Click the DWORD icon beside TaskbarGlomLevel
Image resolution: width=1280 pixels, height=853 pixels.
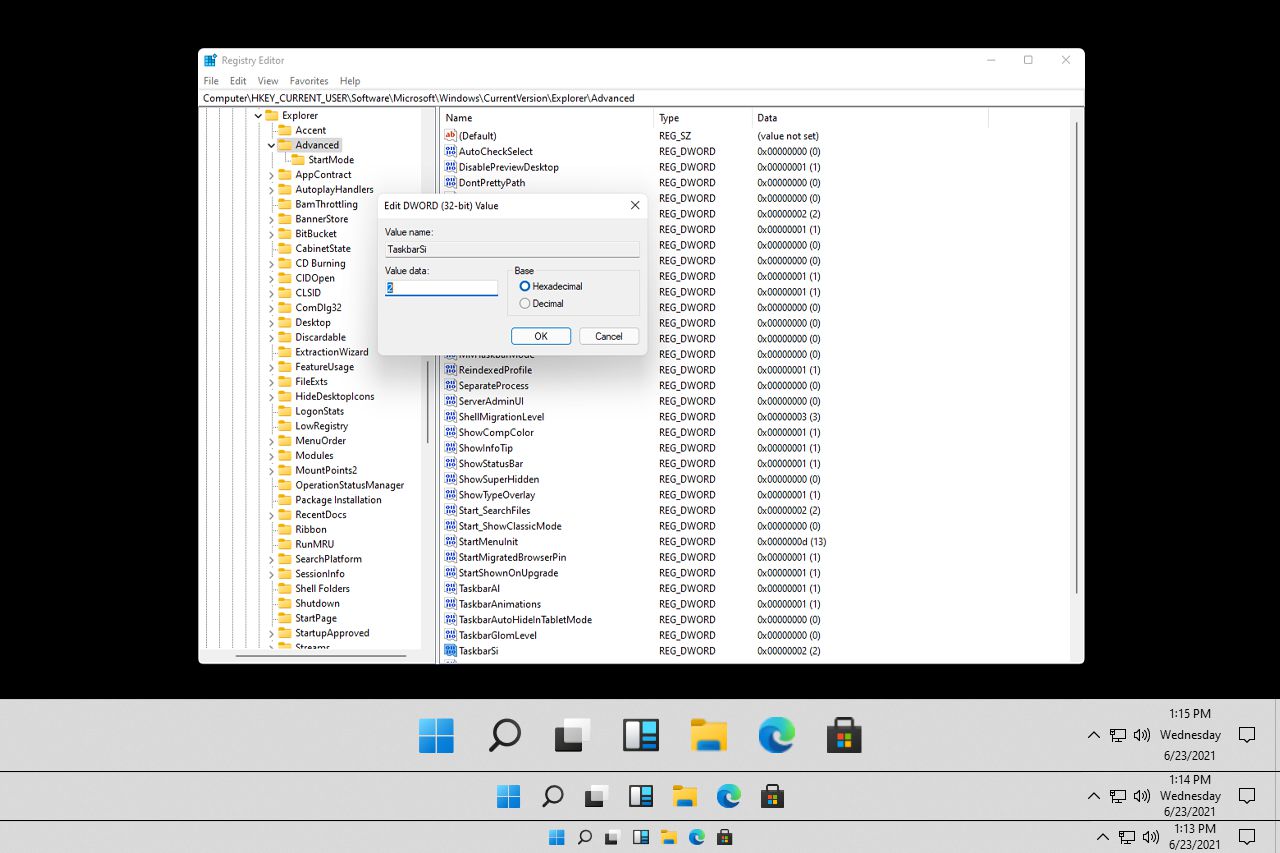click(x=450, y=635)
